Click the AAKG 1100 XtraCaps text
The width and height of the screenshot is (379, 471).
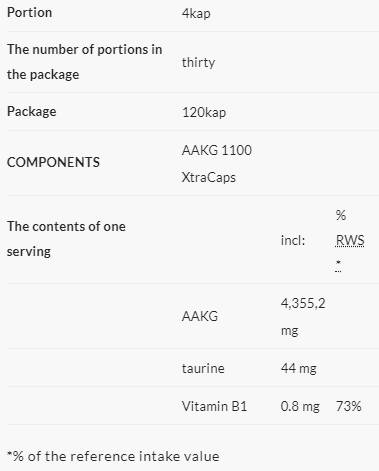tap(217, 164)
